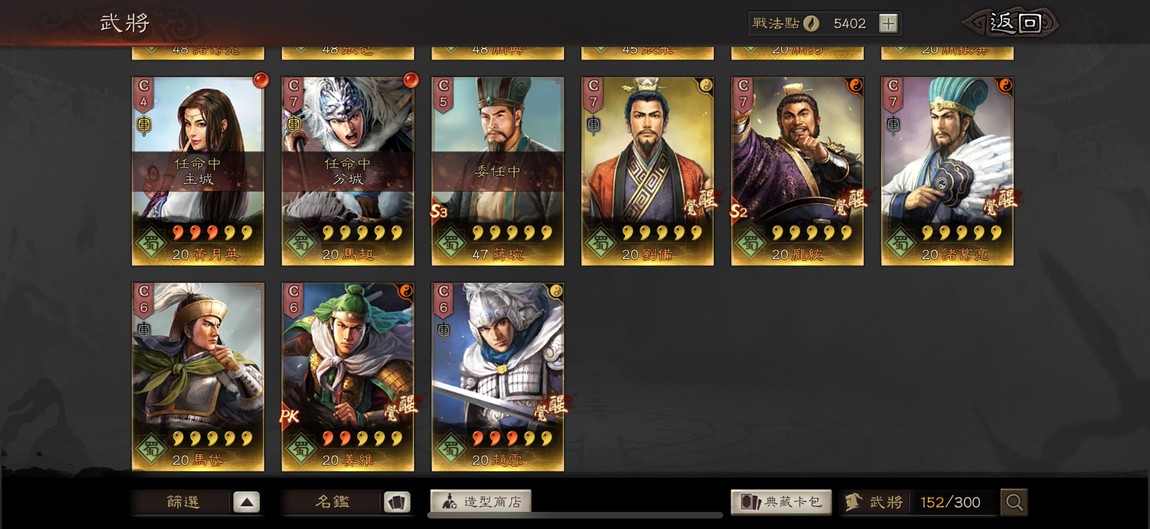Select the 蔣琬 delegated general card
Screen dimensions: 1150x529
click(x=497, y=171)
